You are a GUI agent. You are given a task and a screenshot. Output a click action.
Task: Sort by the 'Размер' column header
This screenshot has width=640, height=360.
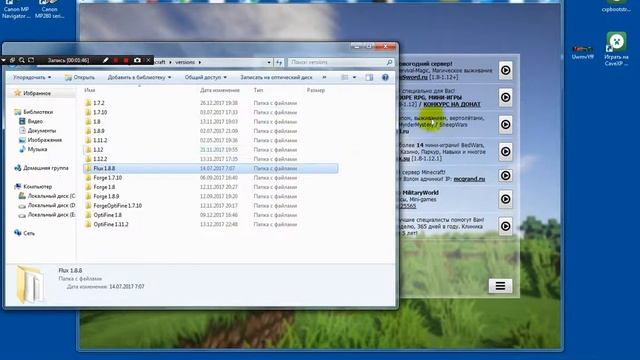coord(316,90)
